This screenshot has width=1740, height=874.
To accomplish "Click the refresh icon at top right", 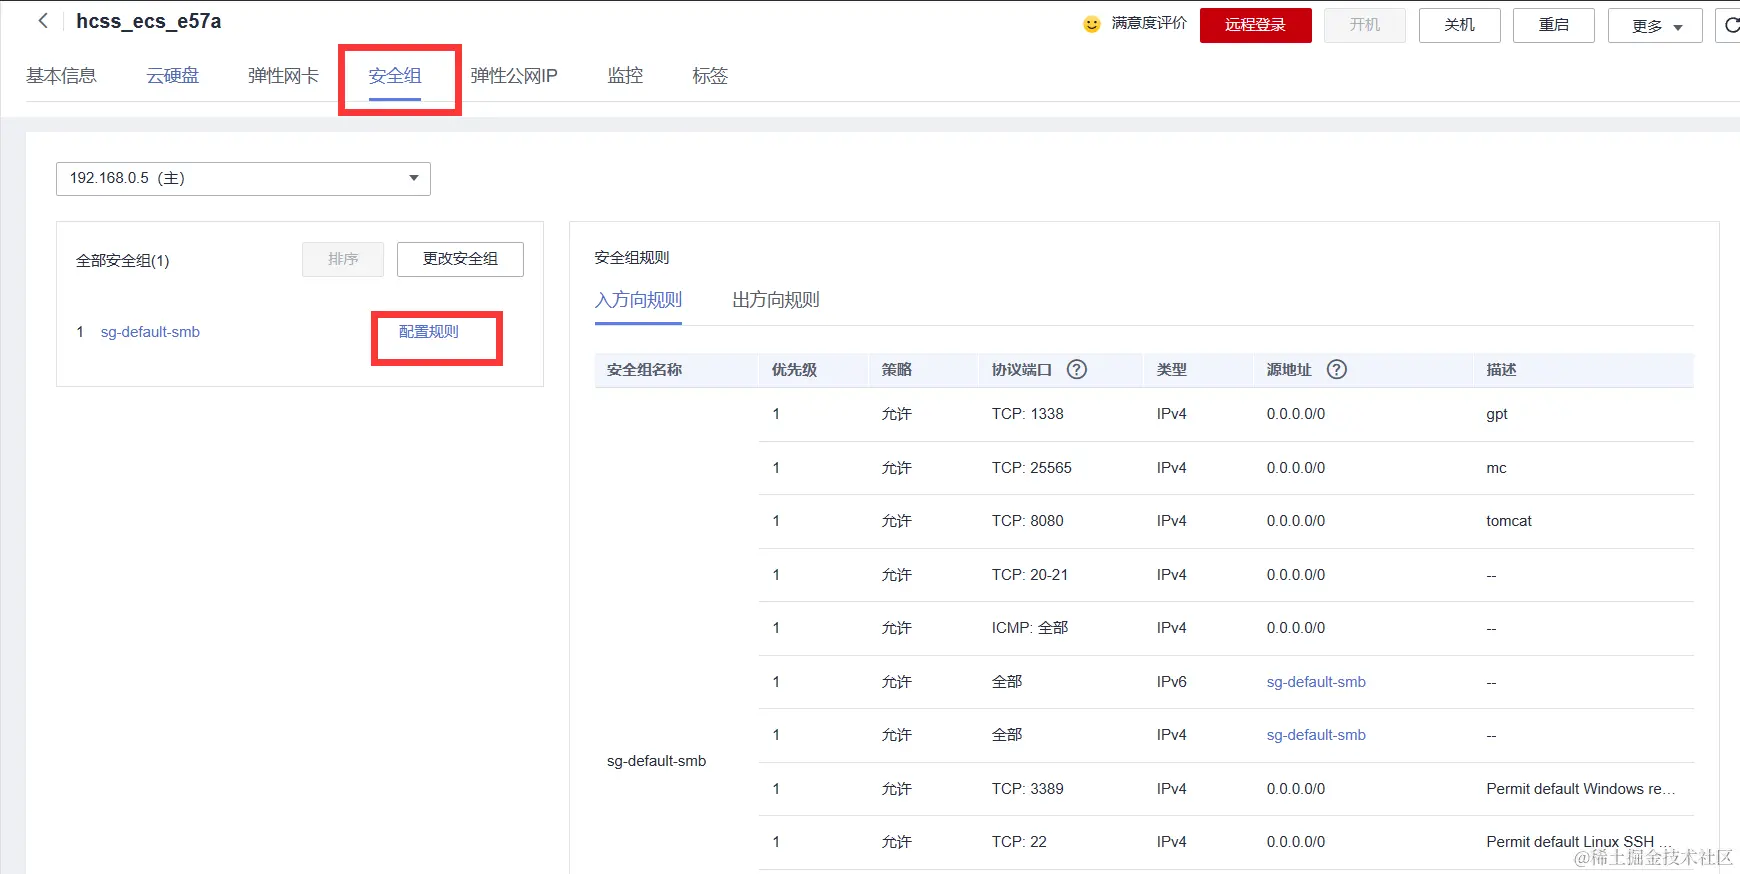I will click(1731, 25).
